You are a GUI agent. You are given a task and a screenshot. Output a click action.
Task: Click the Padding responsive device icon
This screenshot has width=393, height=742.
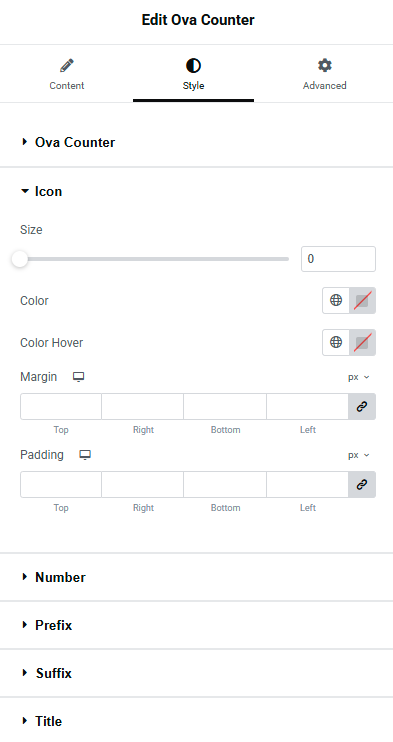(85, 455)
